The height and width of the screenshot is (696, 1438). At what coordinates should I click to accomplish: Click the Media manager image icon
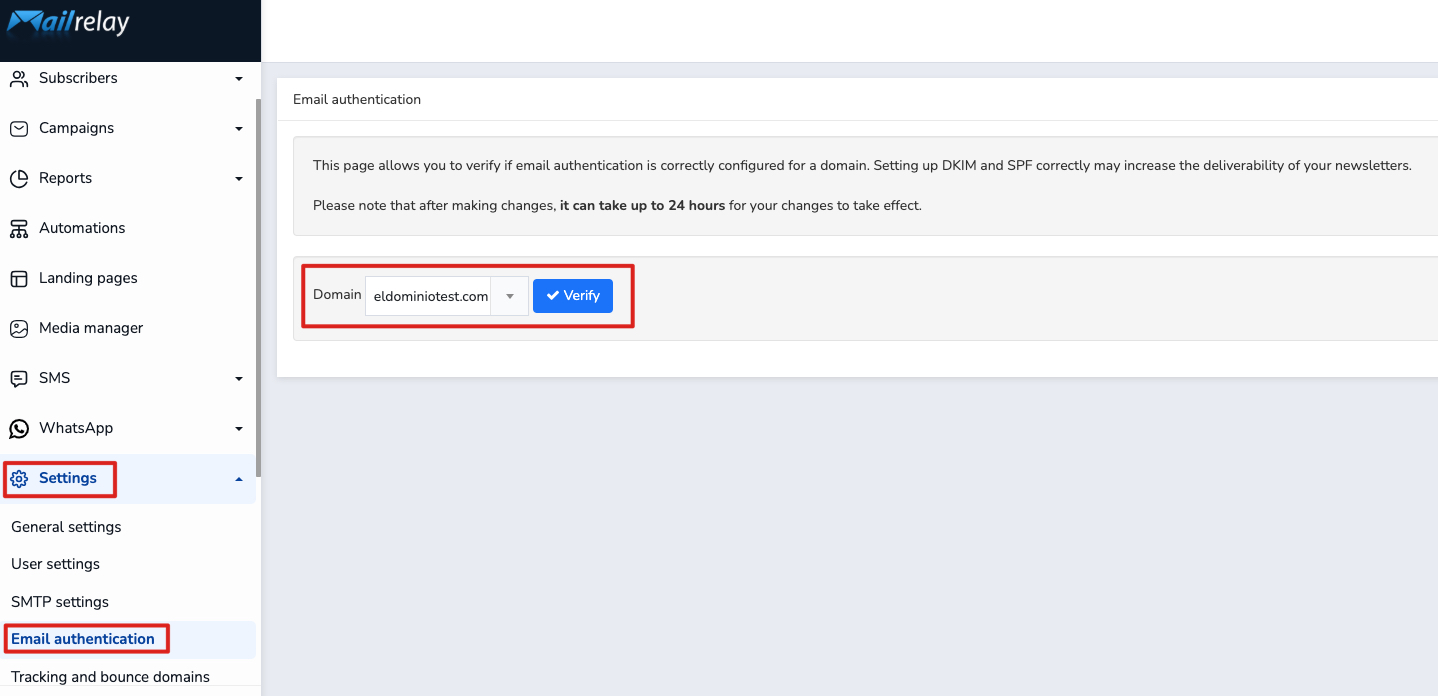[19, 328]
